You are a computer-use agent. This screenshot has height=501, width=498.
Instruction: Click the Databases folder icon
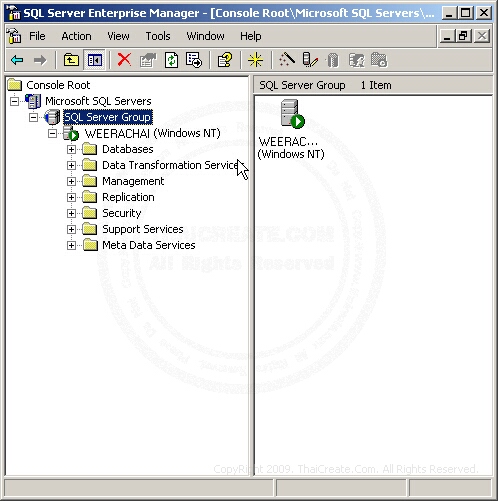click(x=90, y=149)
